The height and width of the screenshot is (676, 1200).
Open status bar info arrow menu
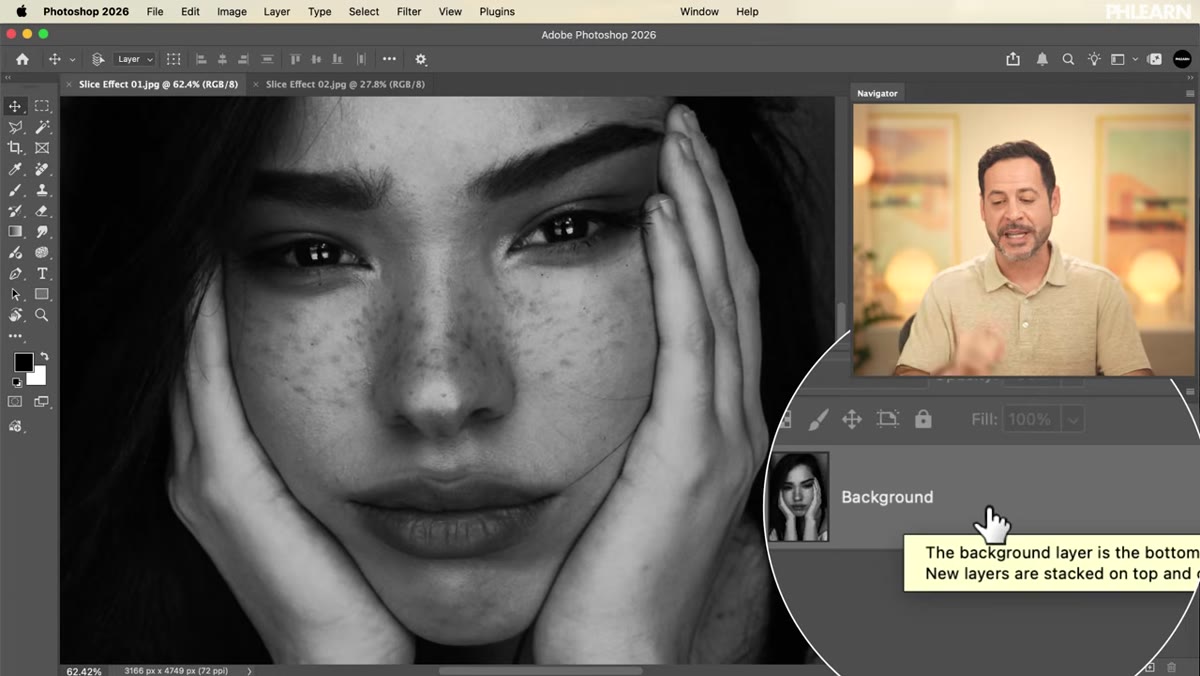[249, 671]
